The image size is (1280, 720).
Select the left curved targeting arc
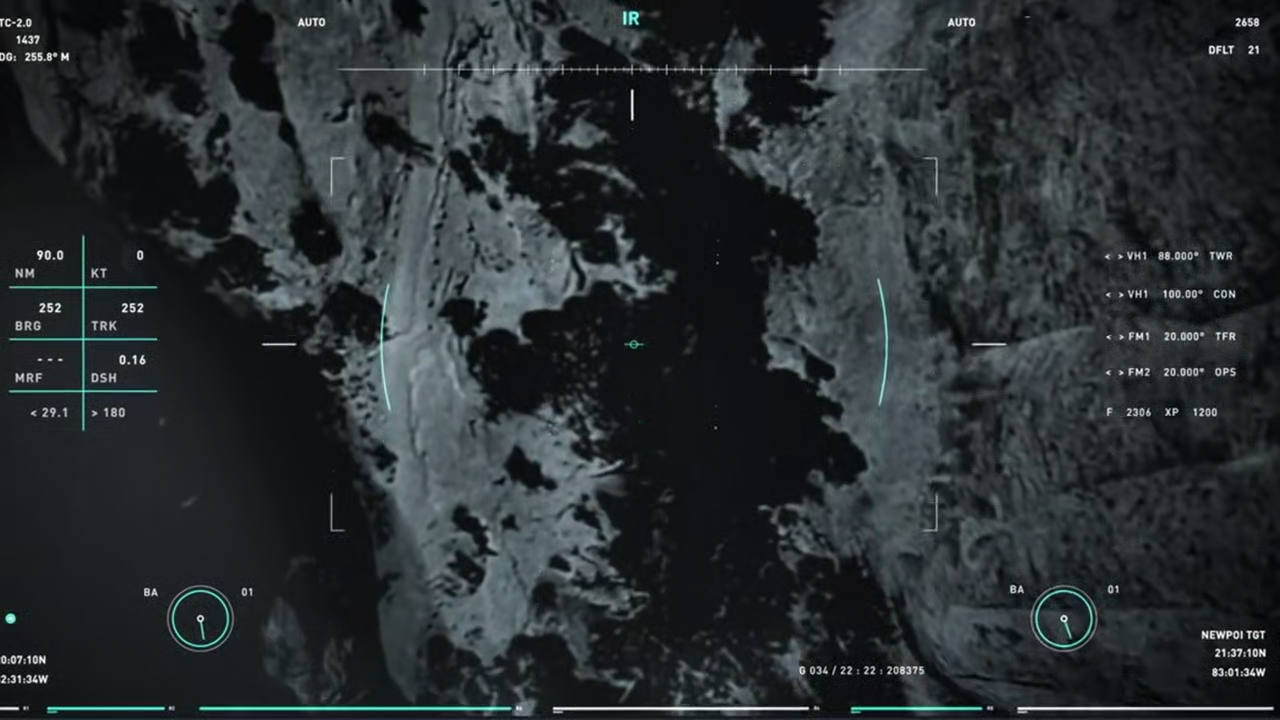click(385, 346)
